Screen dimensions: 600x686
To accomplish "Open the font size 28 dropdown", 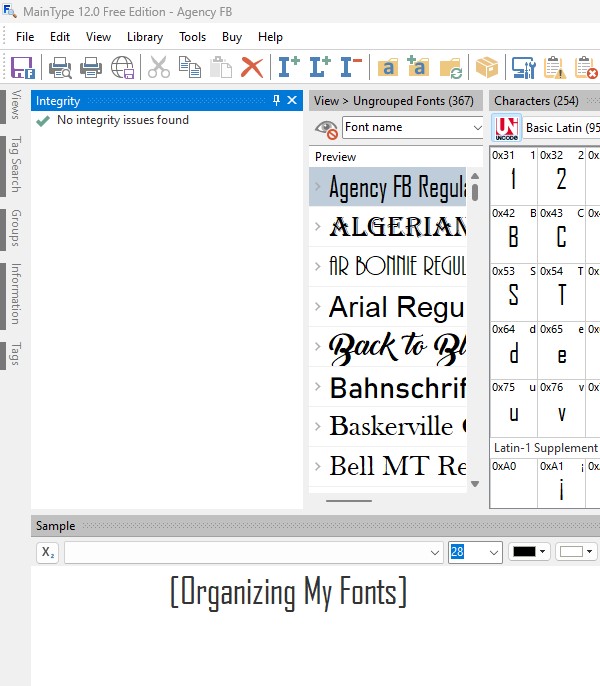I will point(494,553).
